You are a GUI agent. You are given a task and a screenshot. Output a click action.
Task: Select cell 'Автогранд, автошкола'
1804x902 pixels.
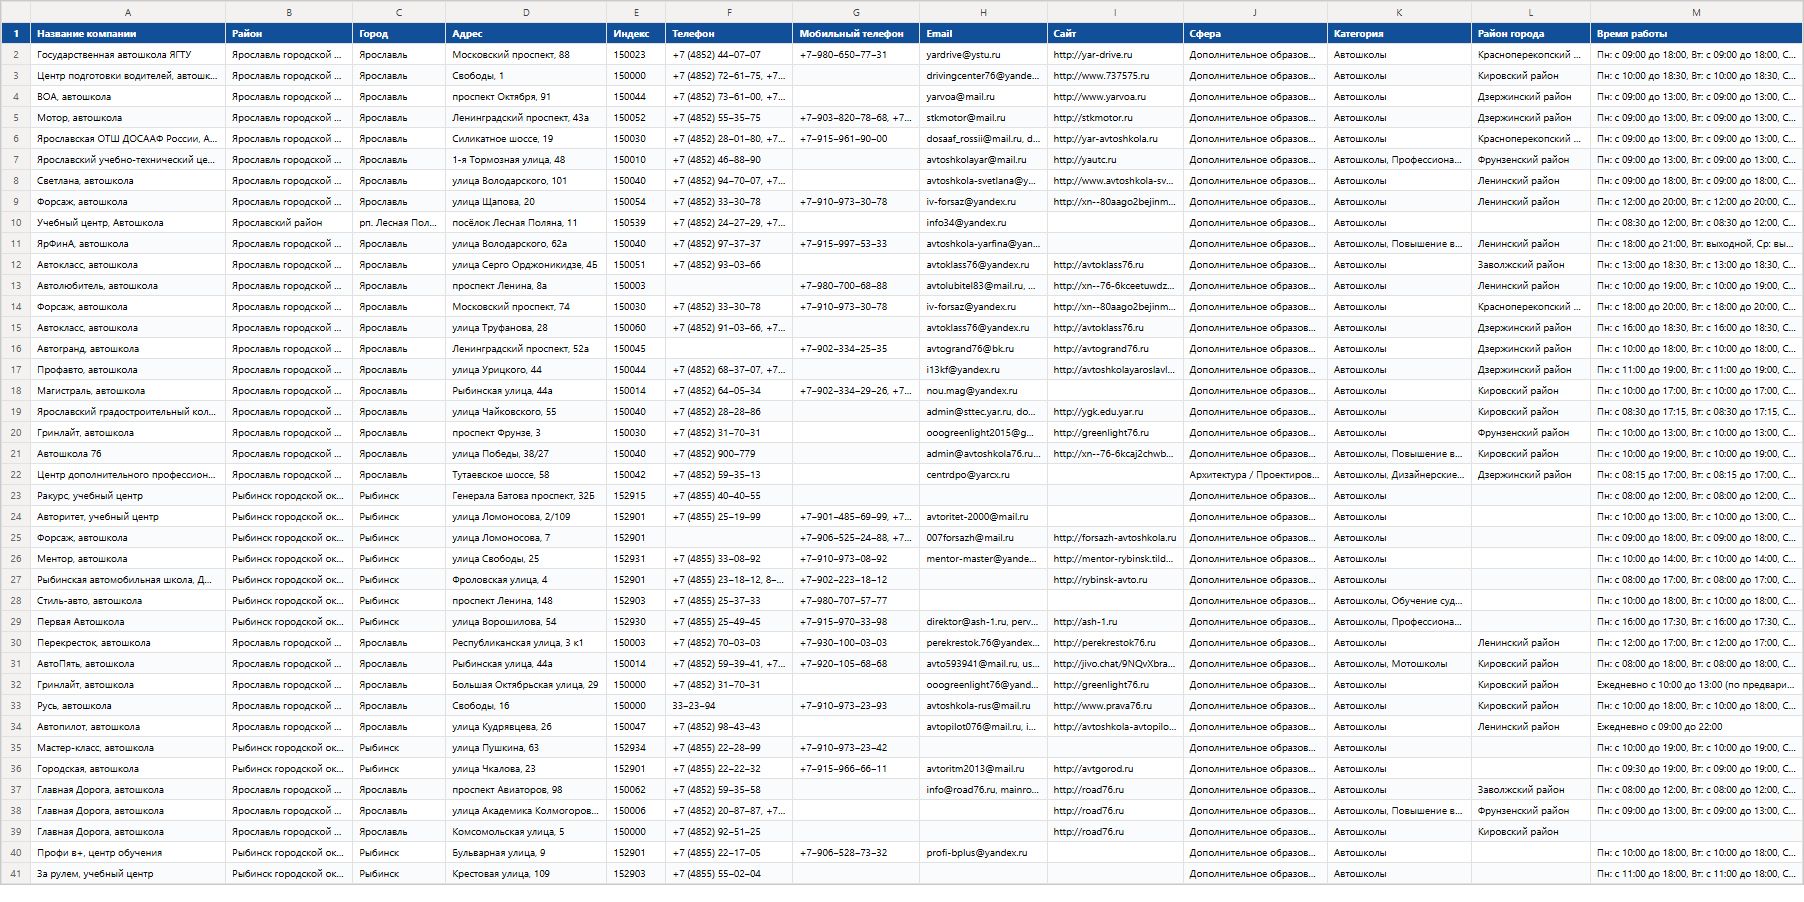click(128, 349)
